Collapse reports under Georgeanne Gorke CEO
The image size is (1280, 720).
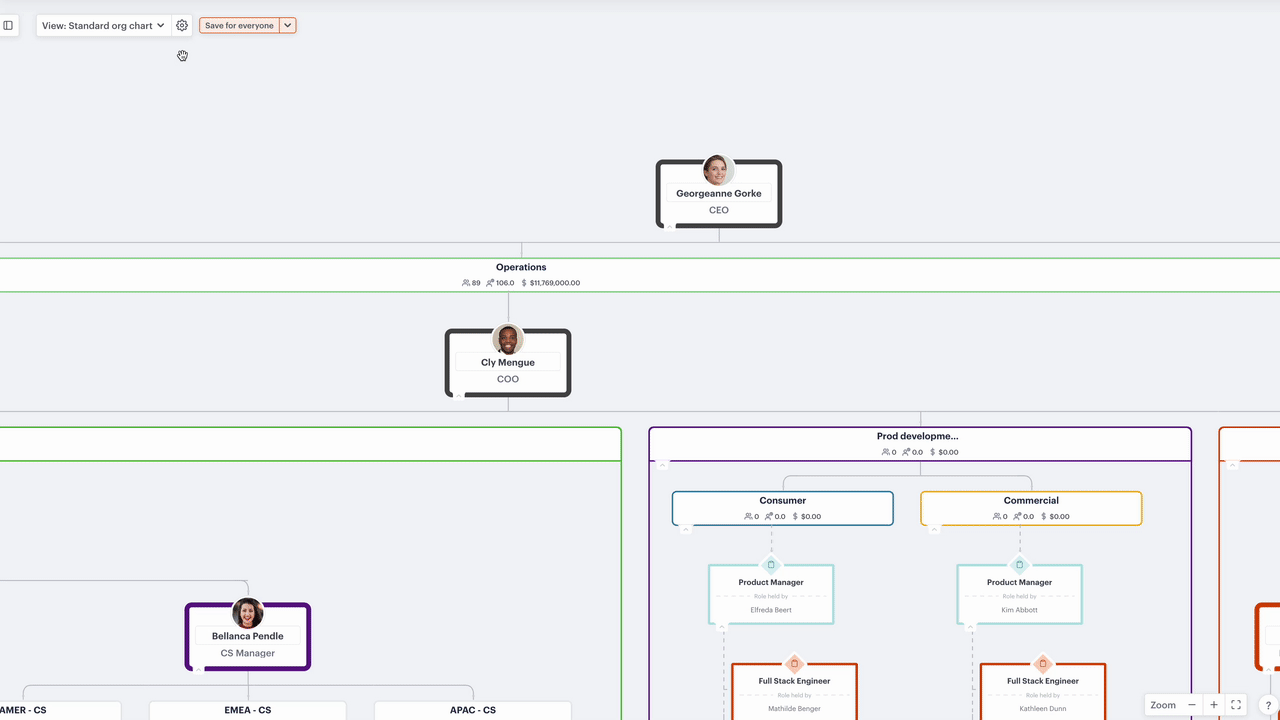click(670, 226)
